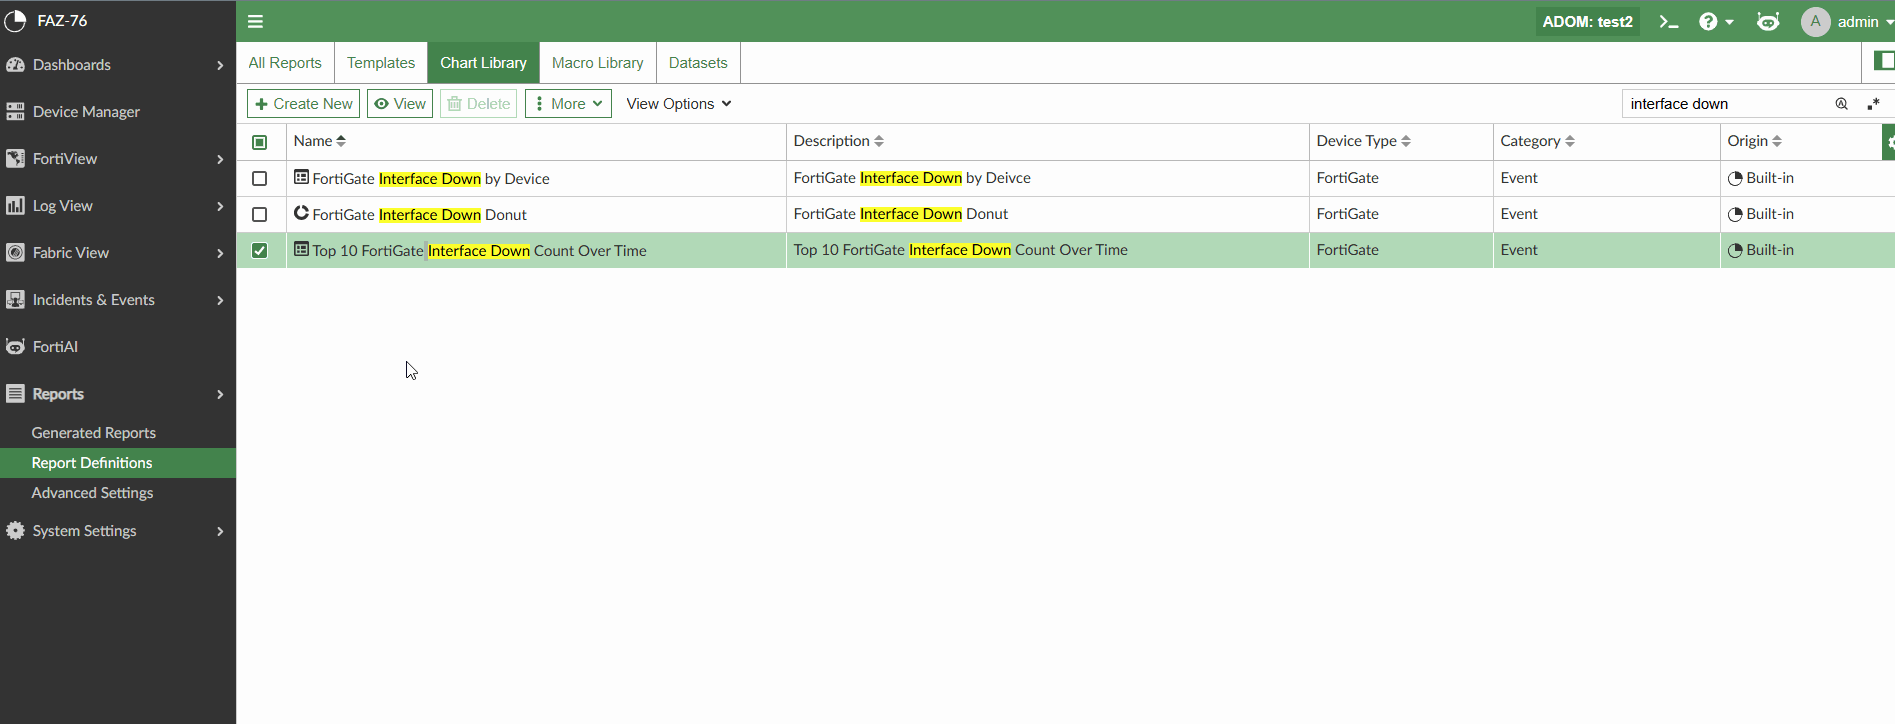Viewport: 1895px width, 724px height.
Task: Click the regex search toggle icon
Action: pyautogui.click(x=1873, y=104)
